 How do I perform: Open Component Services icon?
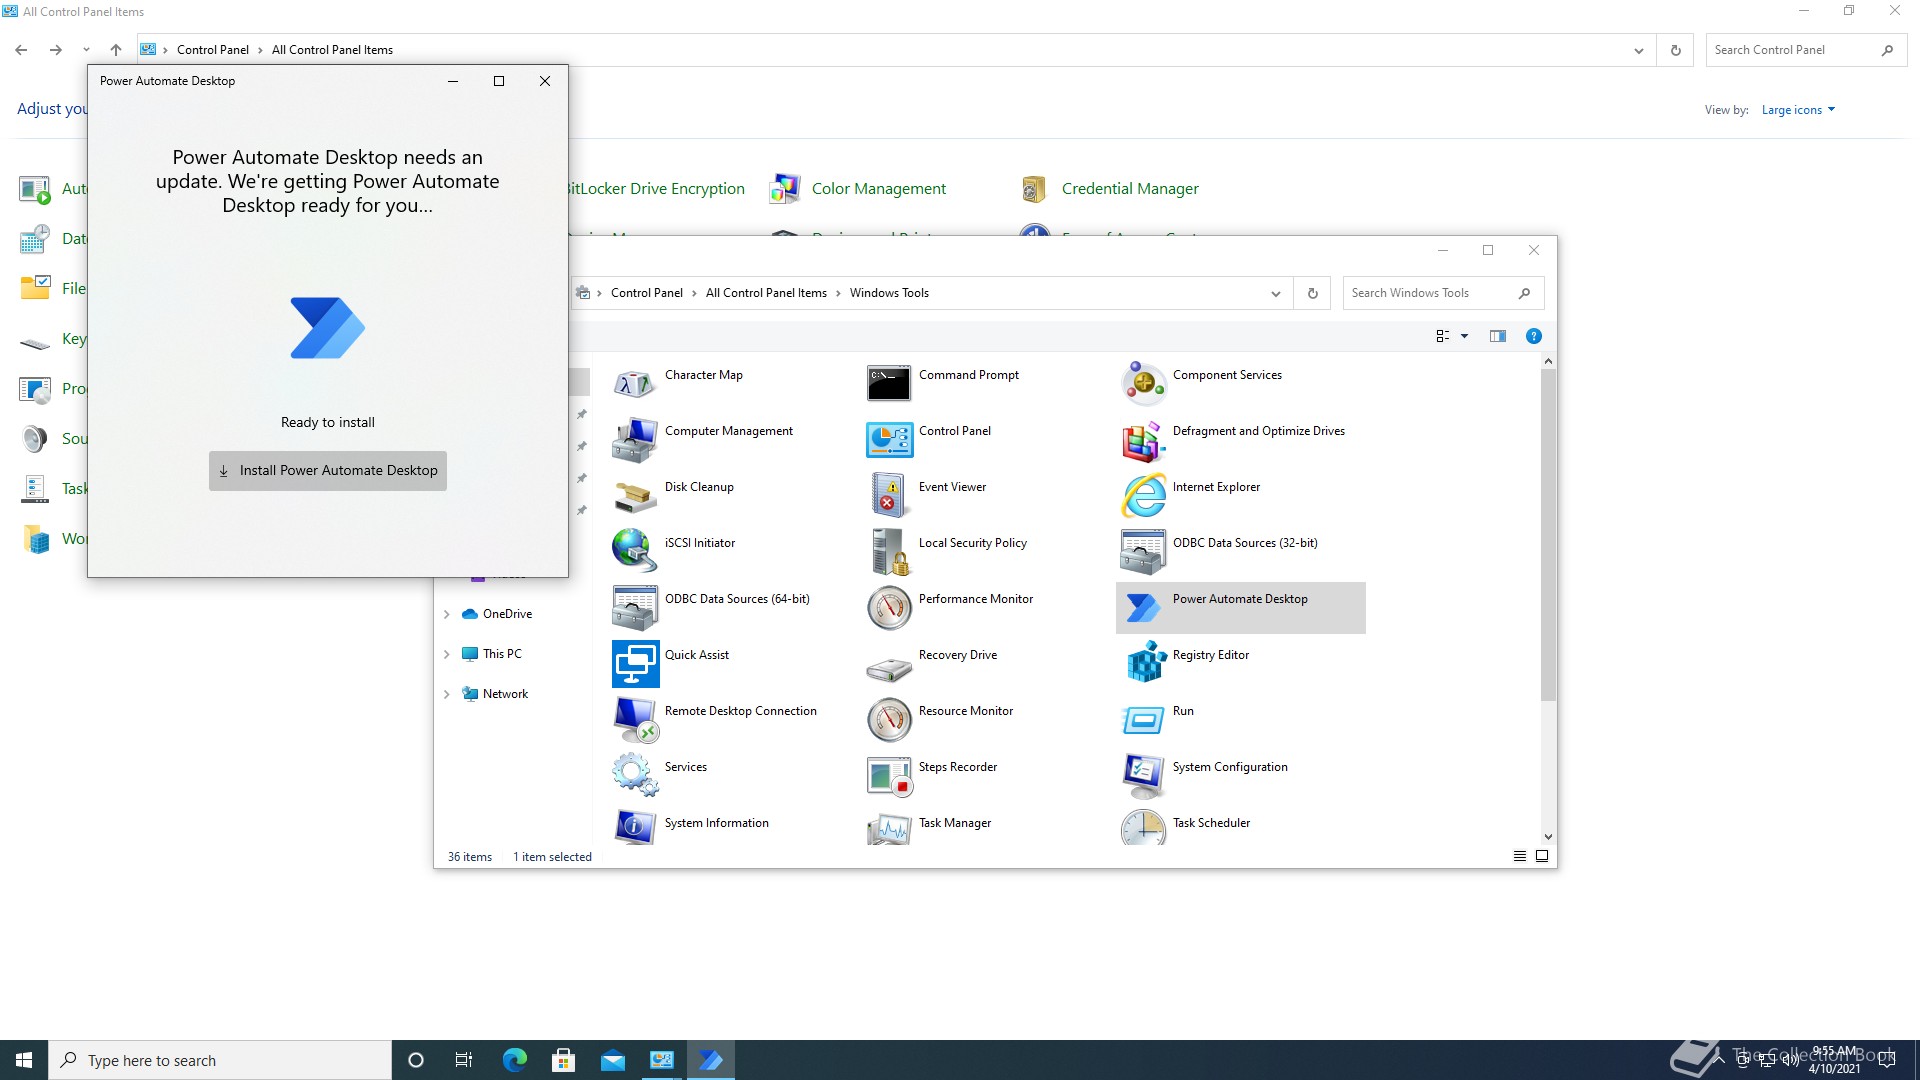tap(1144, 382)
